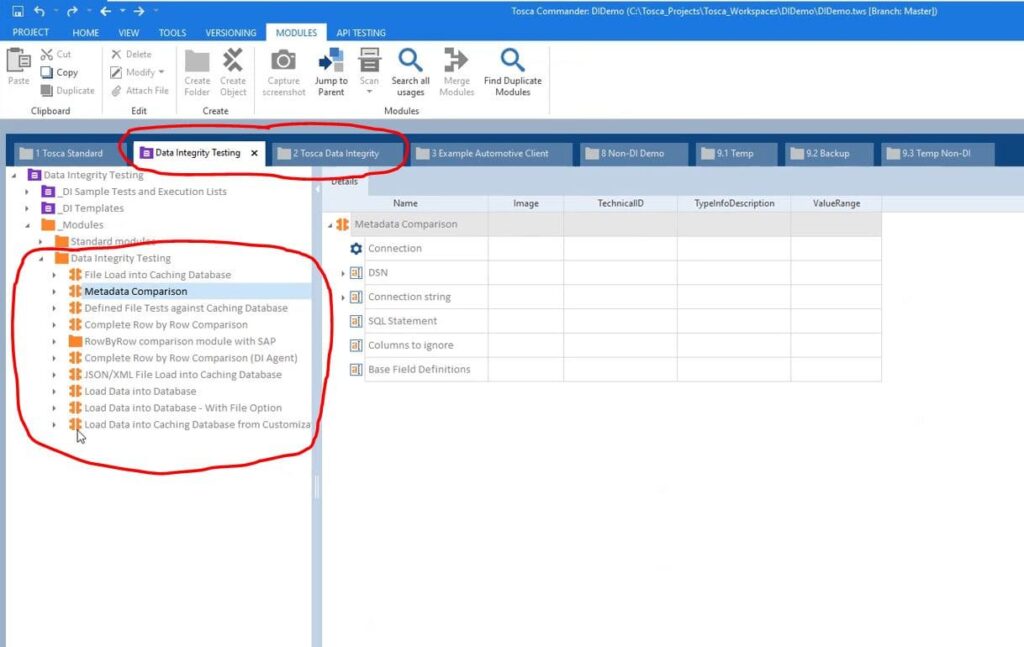Click the Undo arrow in the title bar
The height and width of the screenshot is (647, 1024).
click(x=39, y=11)
